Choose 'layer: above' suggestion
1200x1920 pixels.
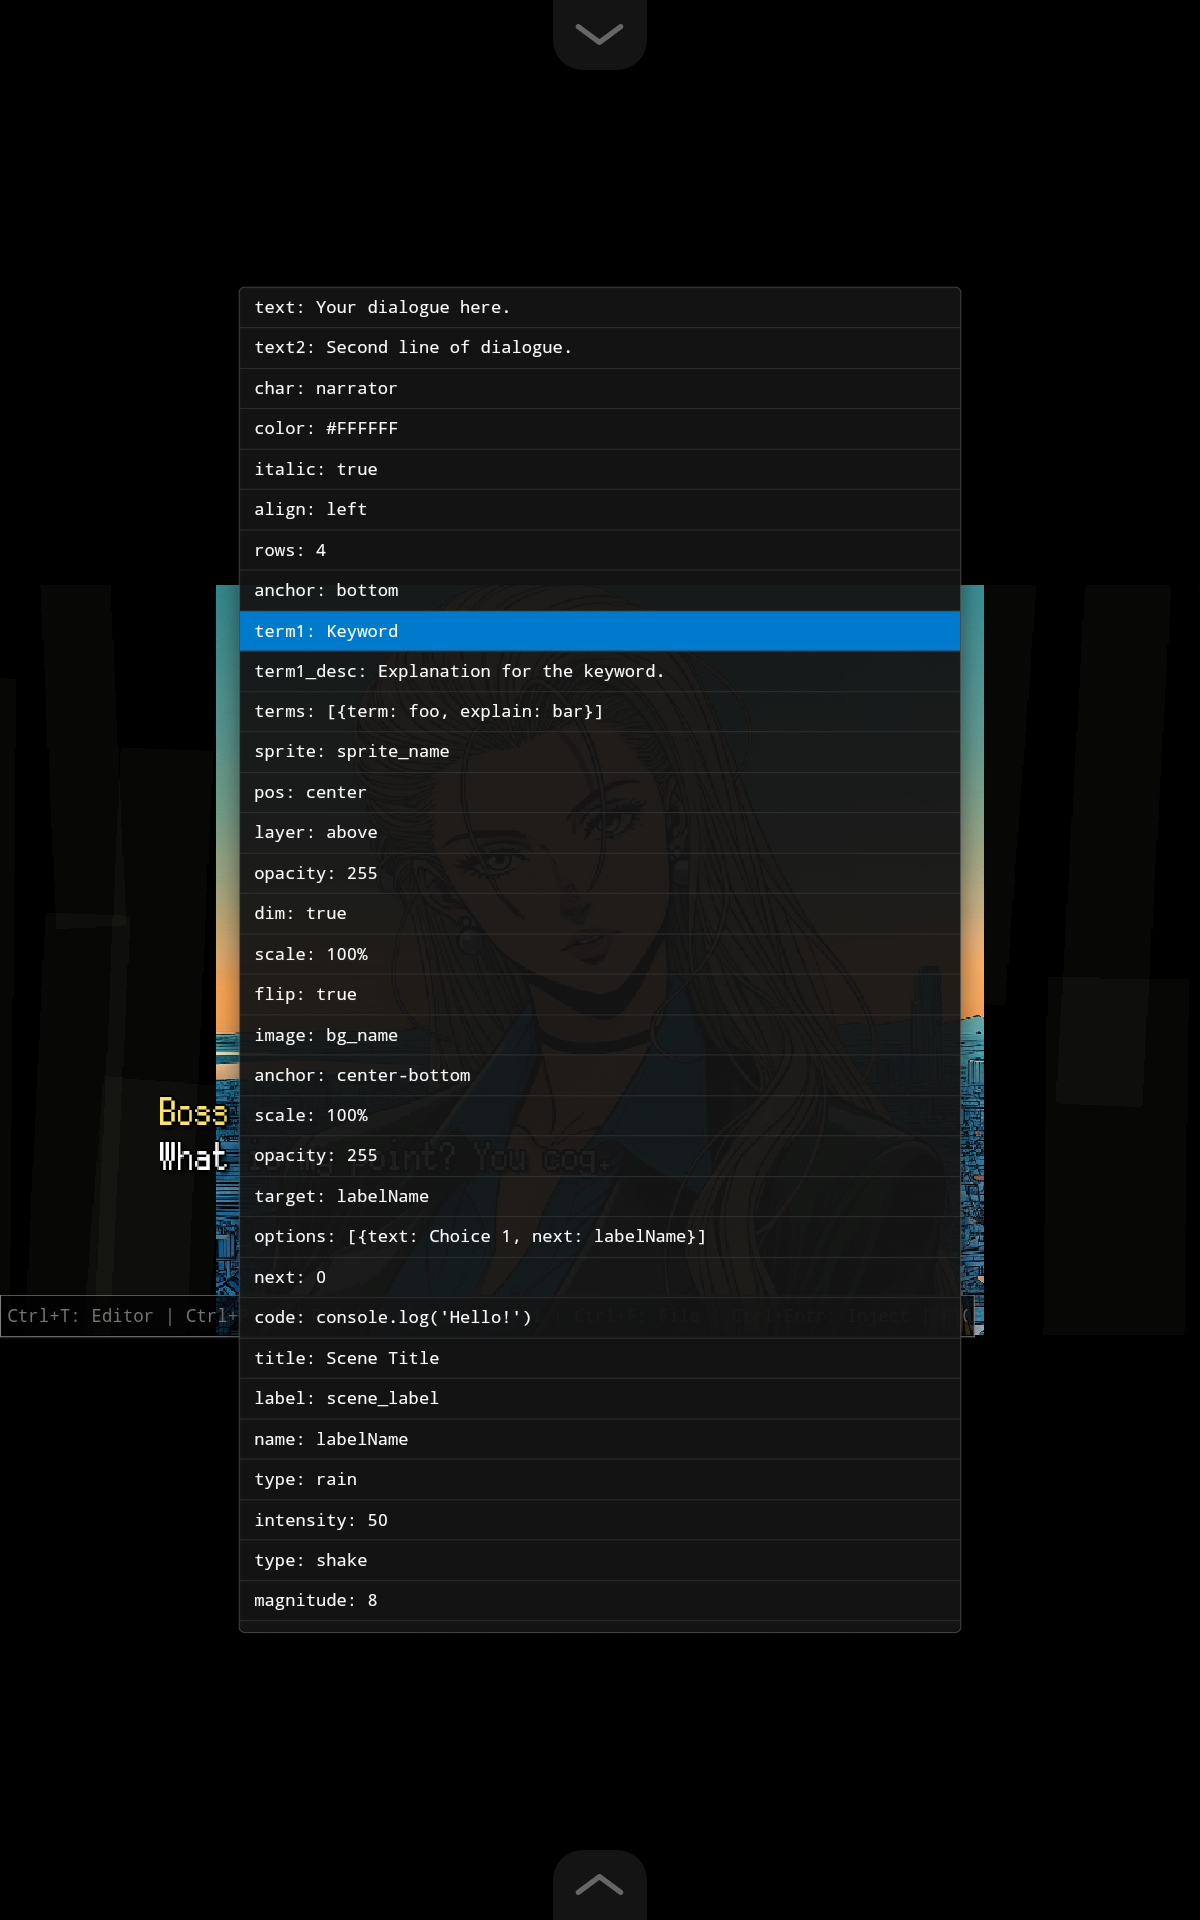[x=600, y=833]
